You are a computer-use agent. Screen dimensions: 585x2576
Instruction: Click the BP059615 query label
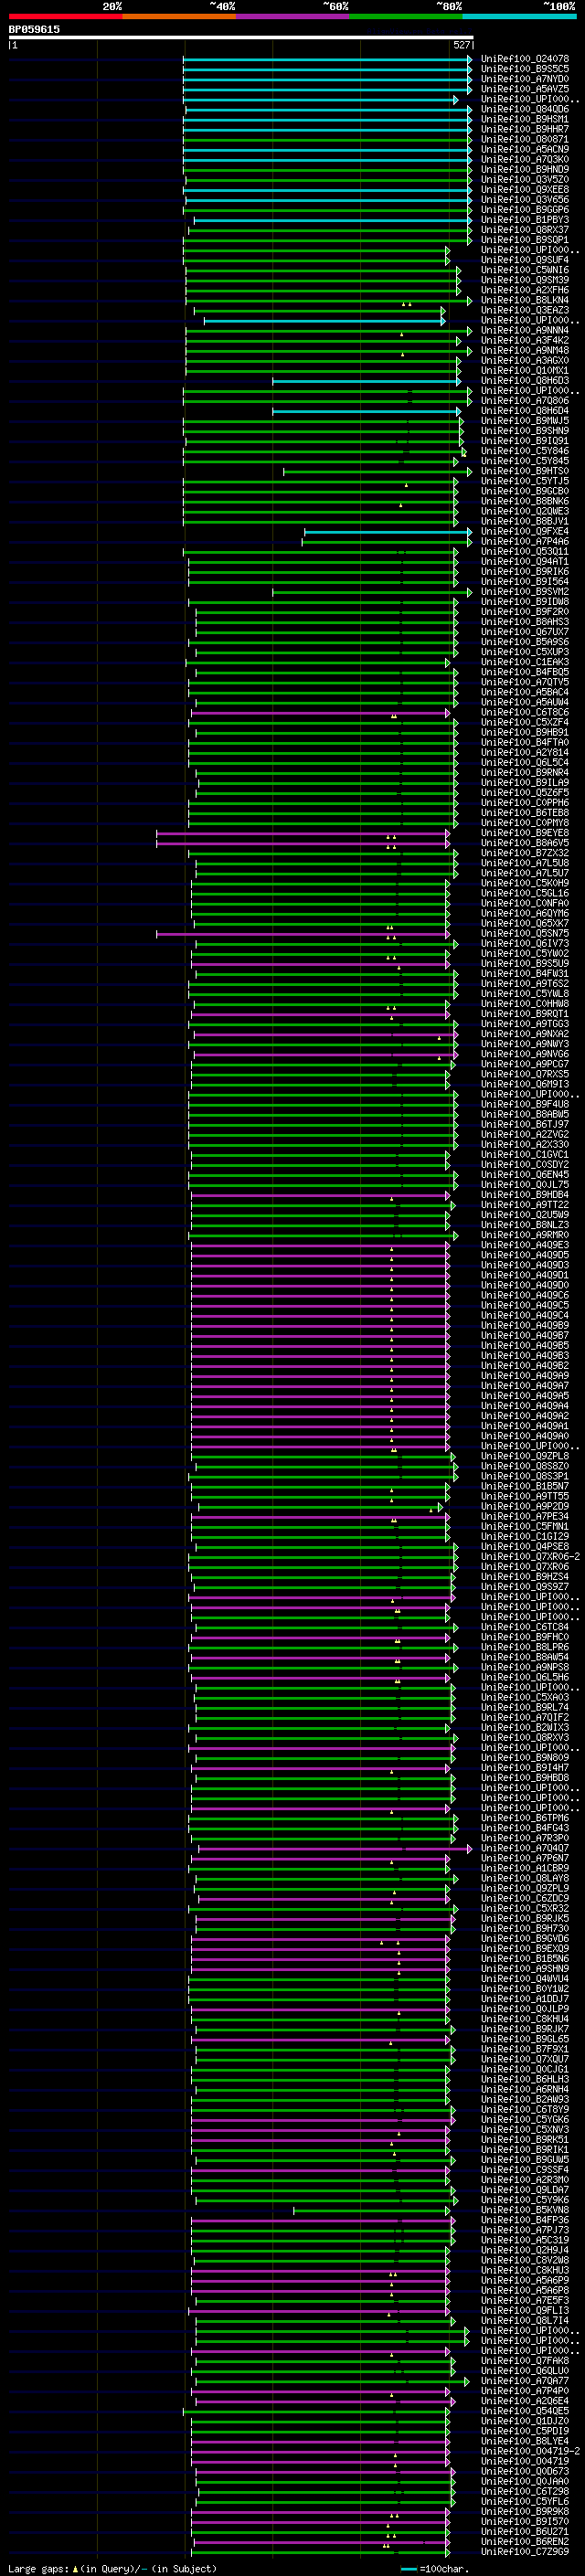point(34,29)
